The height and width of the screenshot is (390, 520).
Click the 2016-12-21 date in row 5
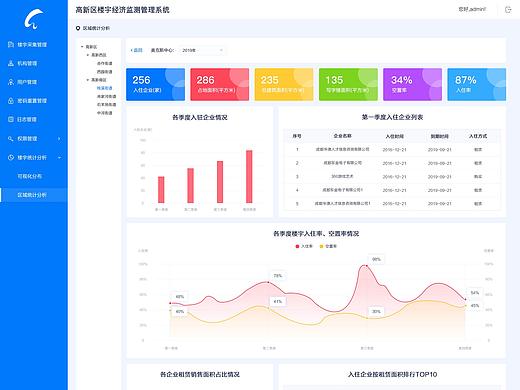pyautogui.click(x=395, y=203)
